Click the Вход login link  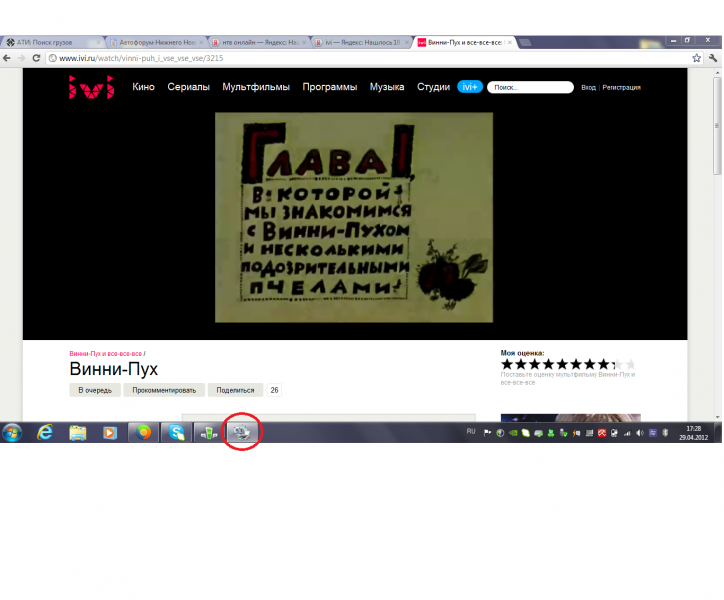588,87
